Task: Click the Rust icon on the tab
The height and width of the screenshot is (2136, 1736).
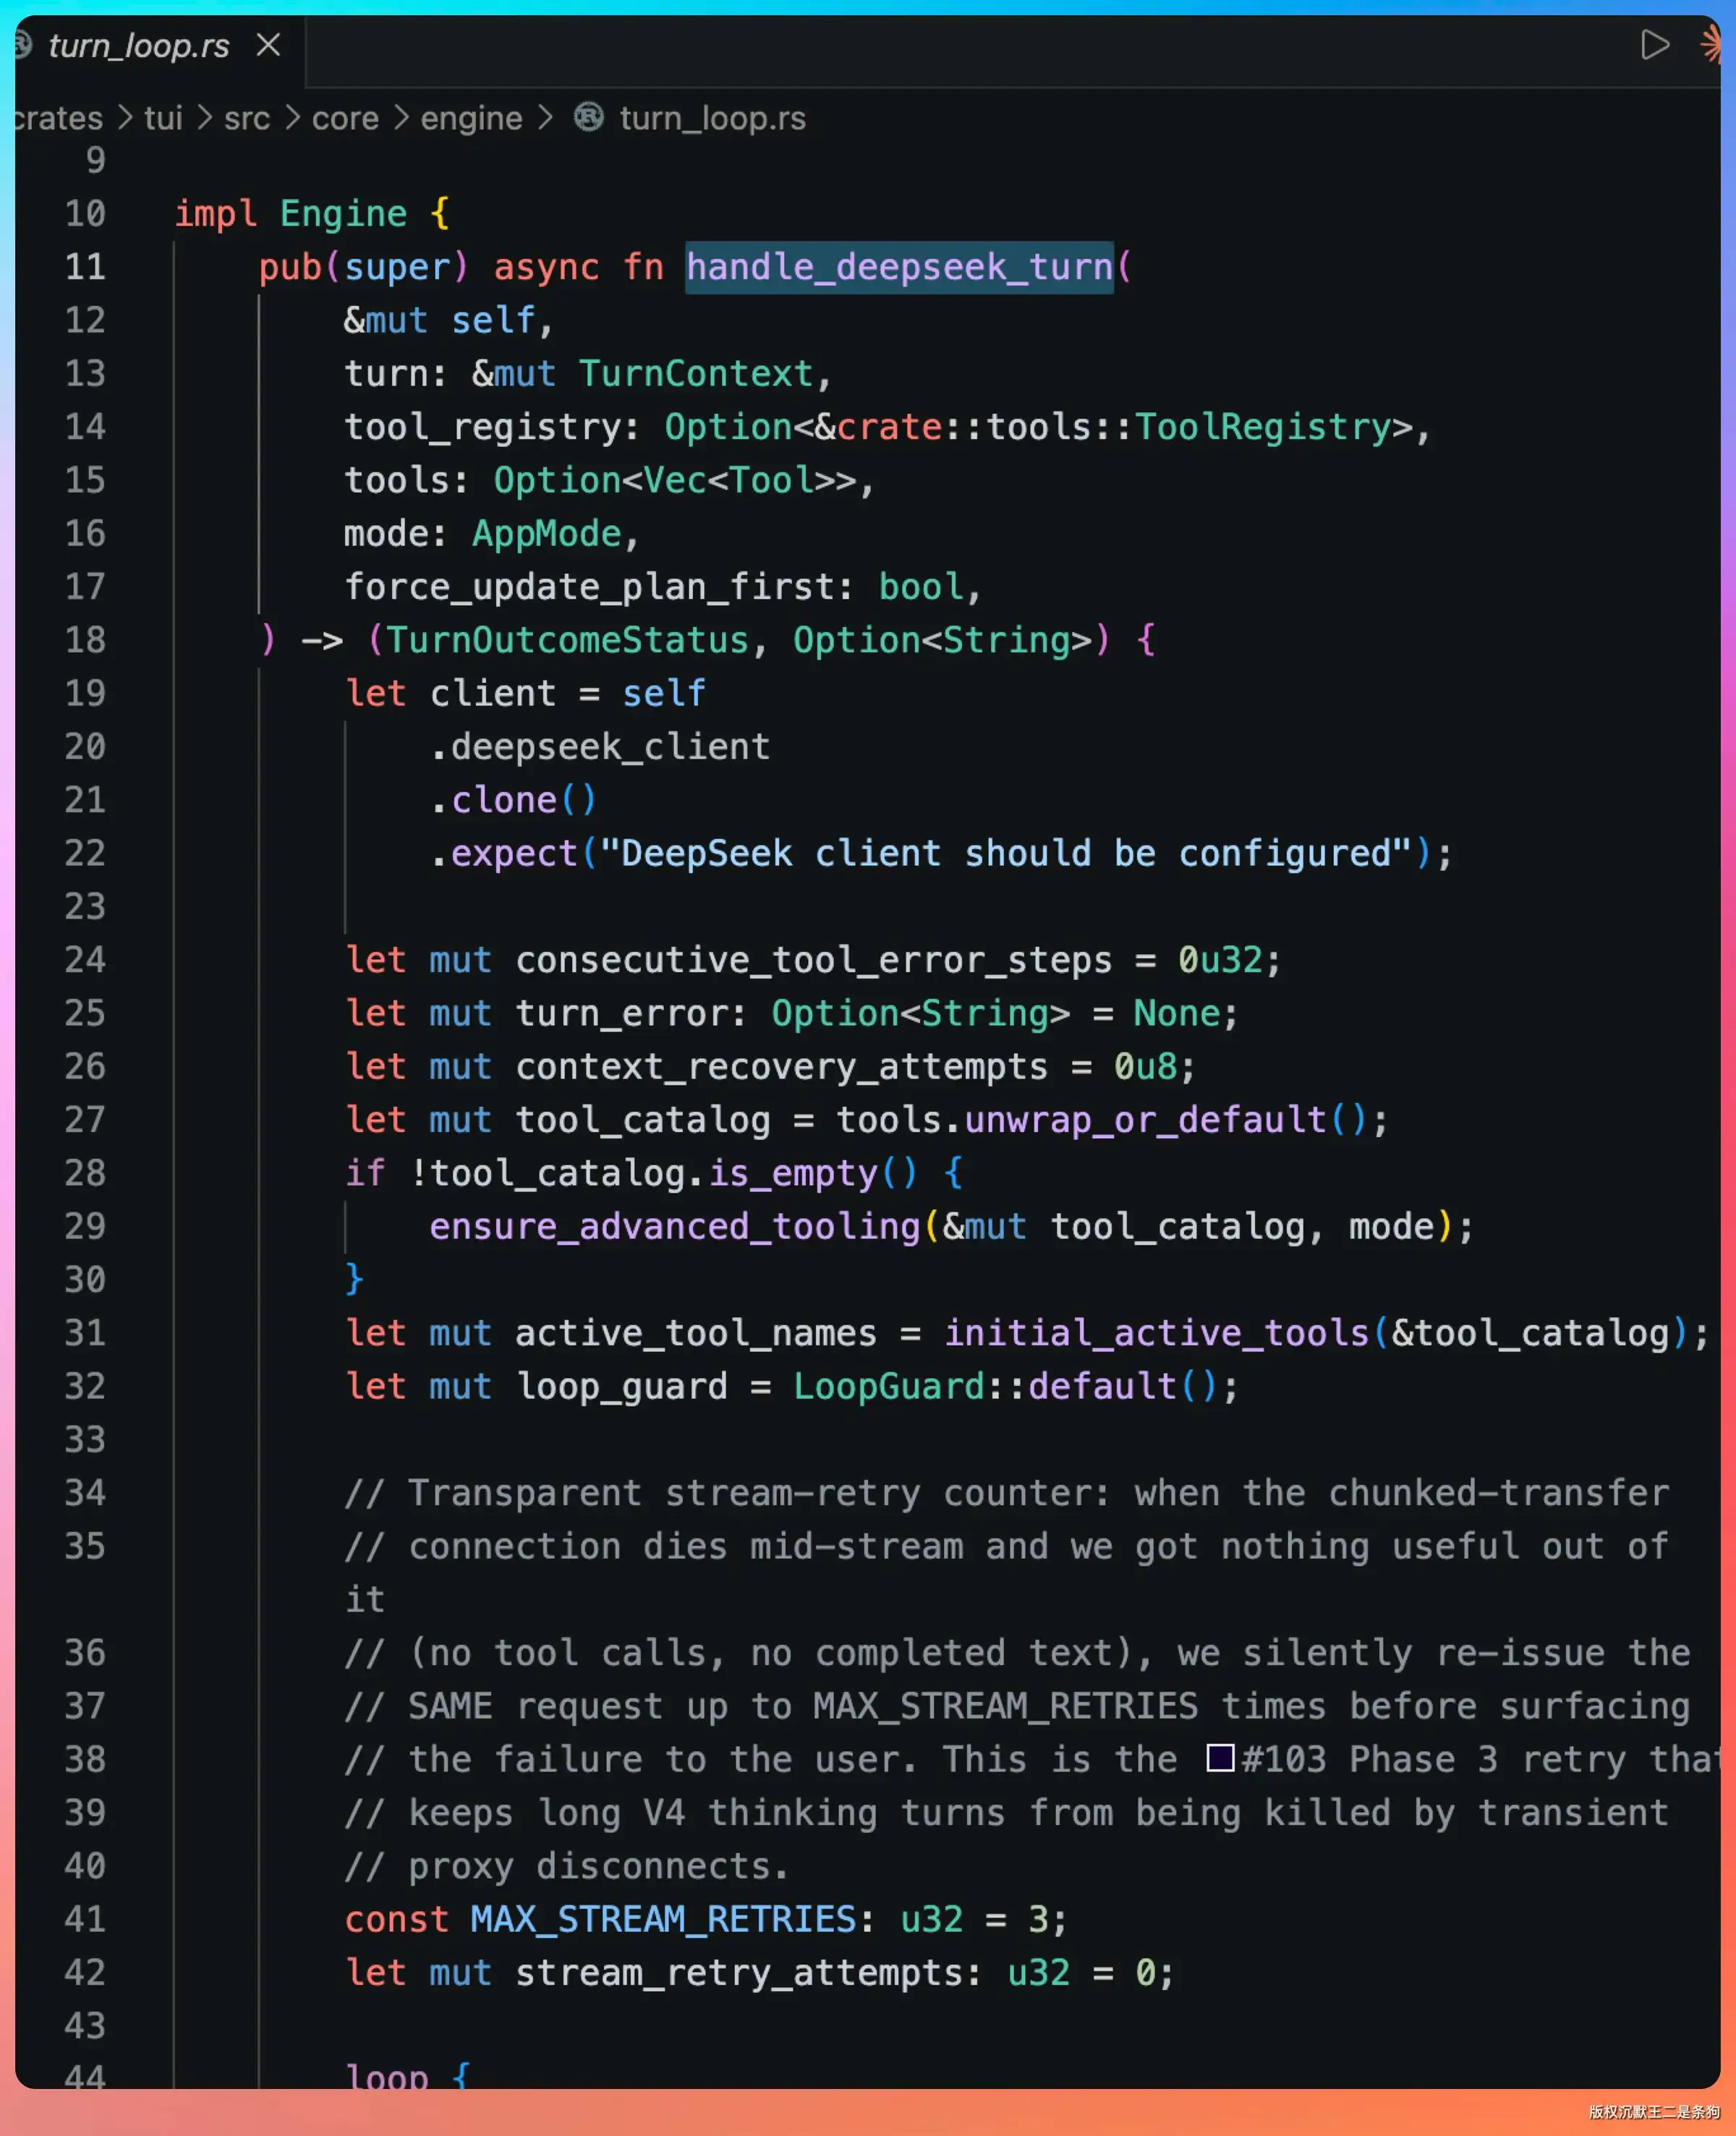Action: click(24, 45)
